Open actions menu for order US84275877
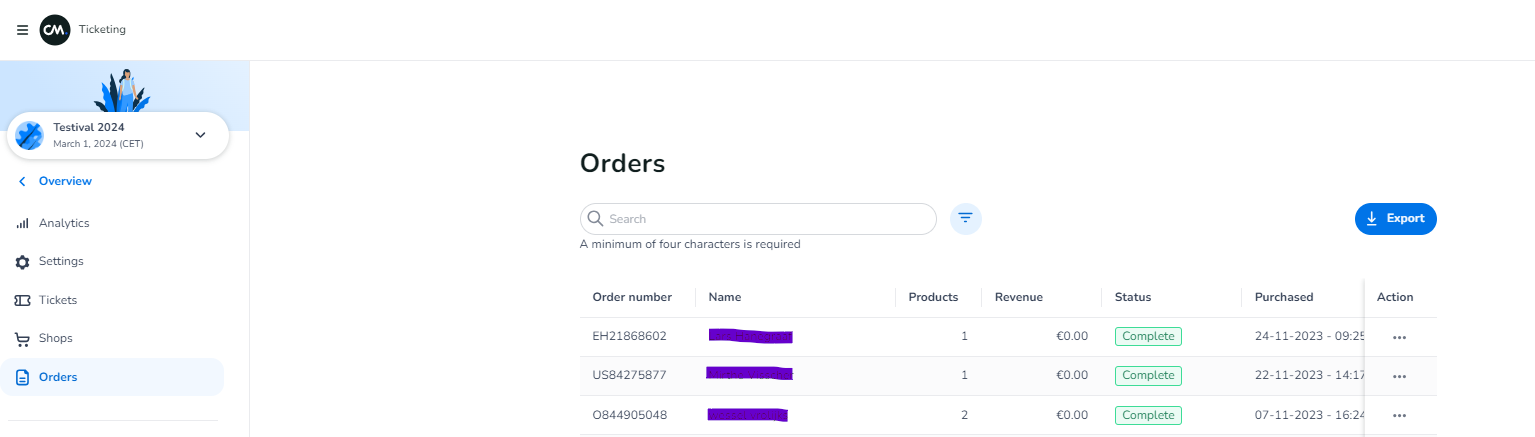Screen dimensions: 1535x437 click(x=1399, y=376)
